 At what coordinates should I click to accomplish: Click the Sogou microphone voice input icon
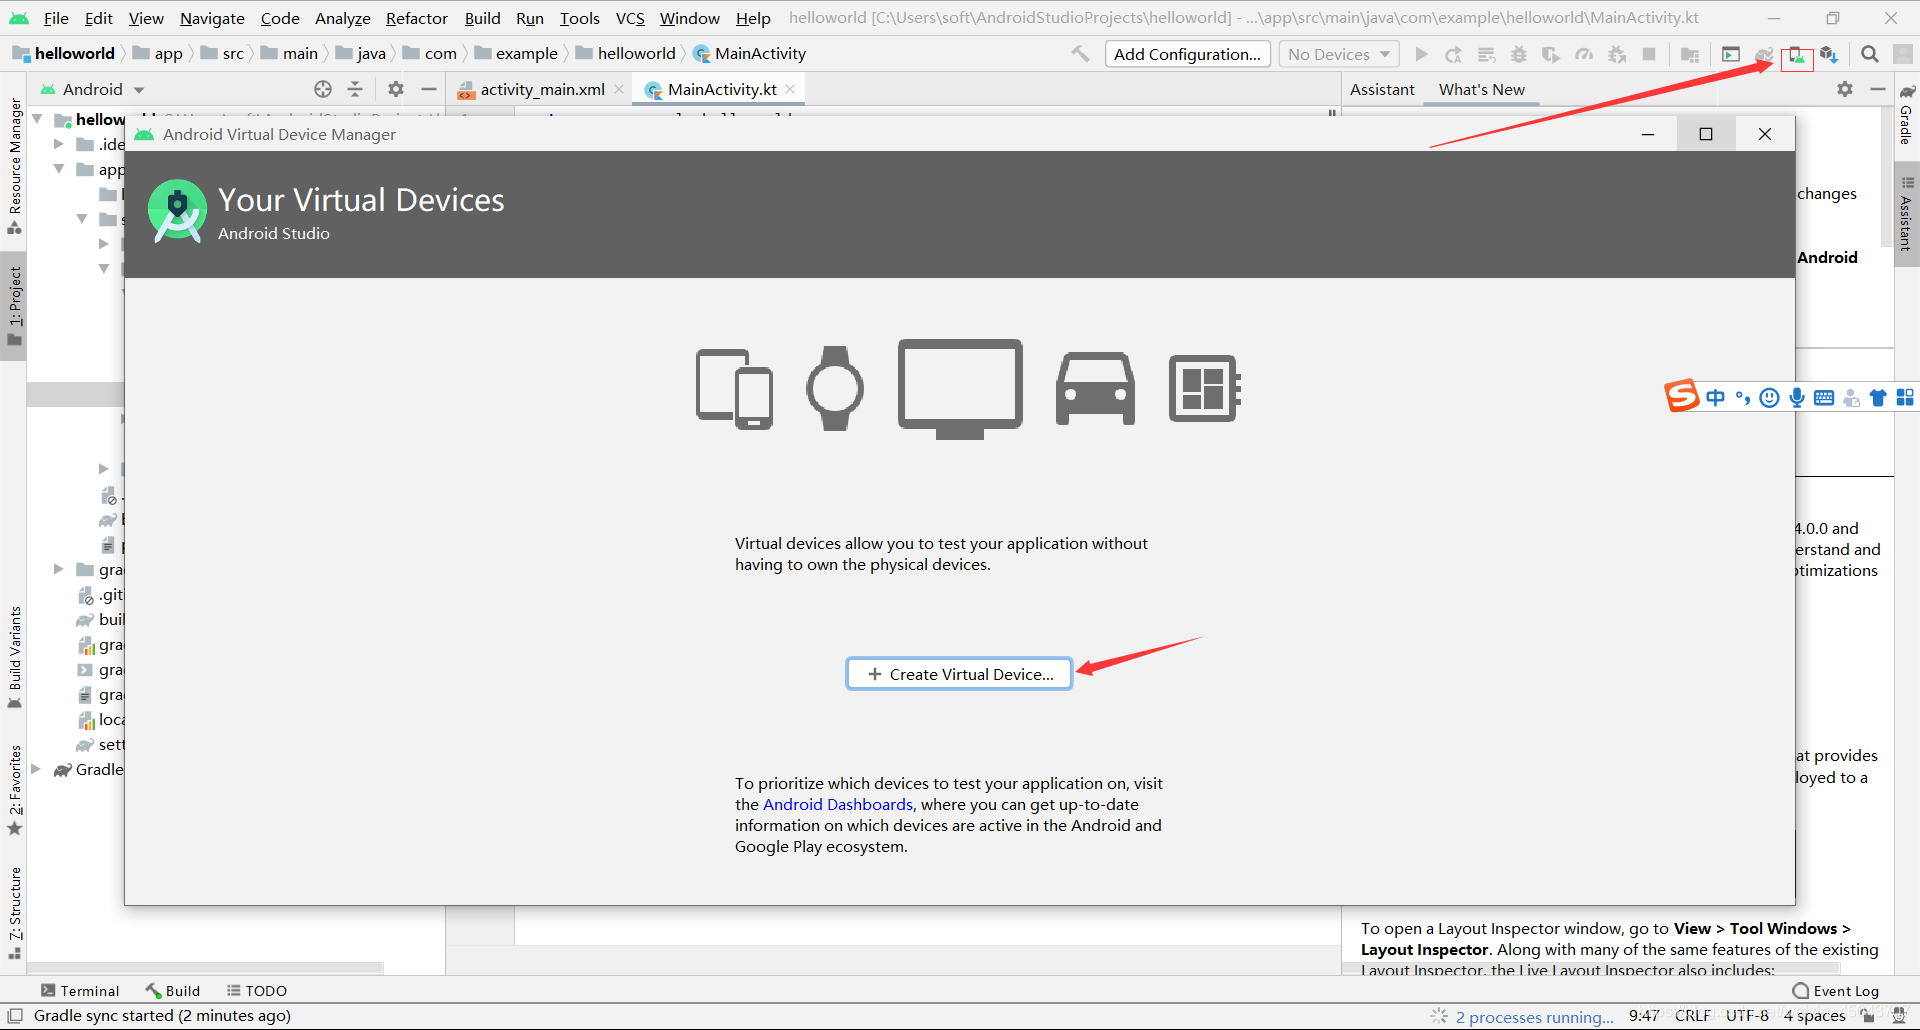tap(1797, 398)
